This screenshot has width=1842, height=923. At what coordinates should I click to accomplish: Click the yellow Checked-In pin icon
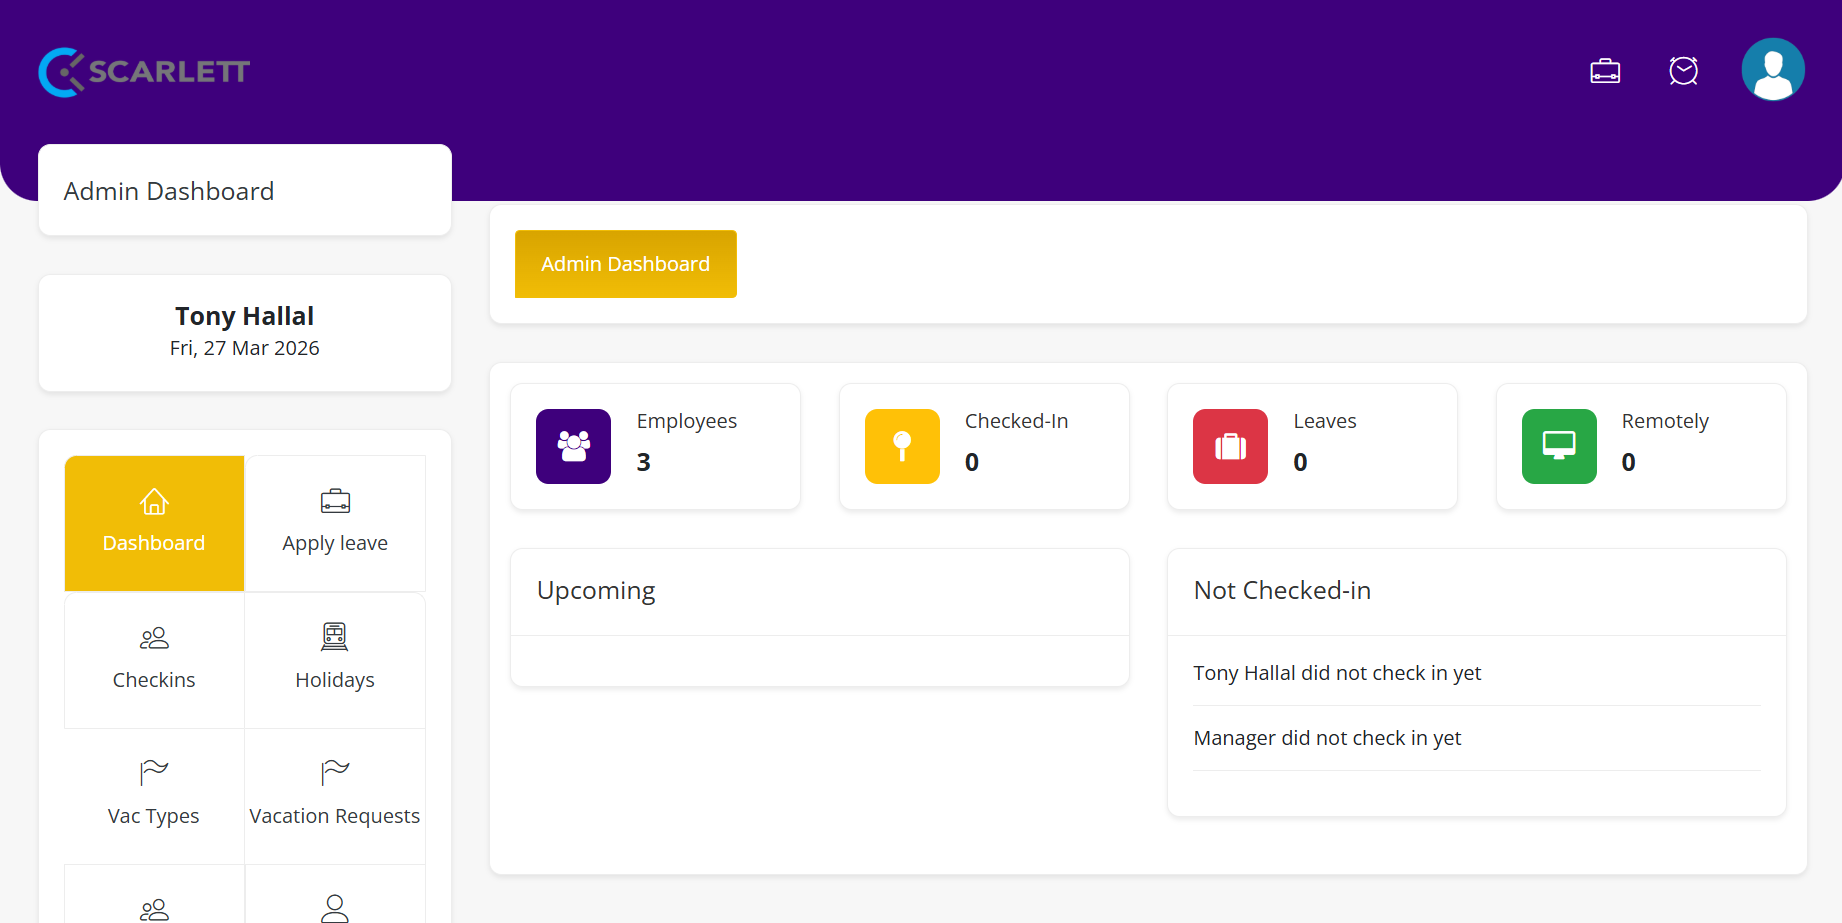901,446
